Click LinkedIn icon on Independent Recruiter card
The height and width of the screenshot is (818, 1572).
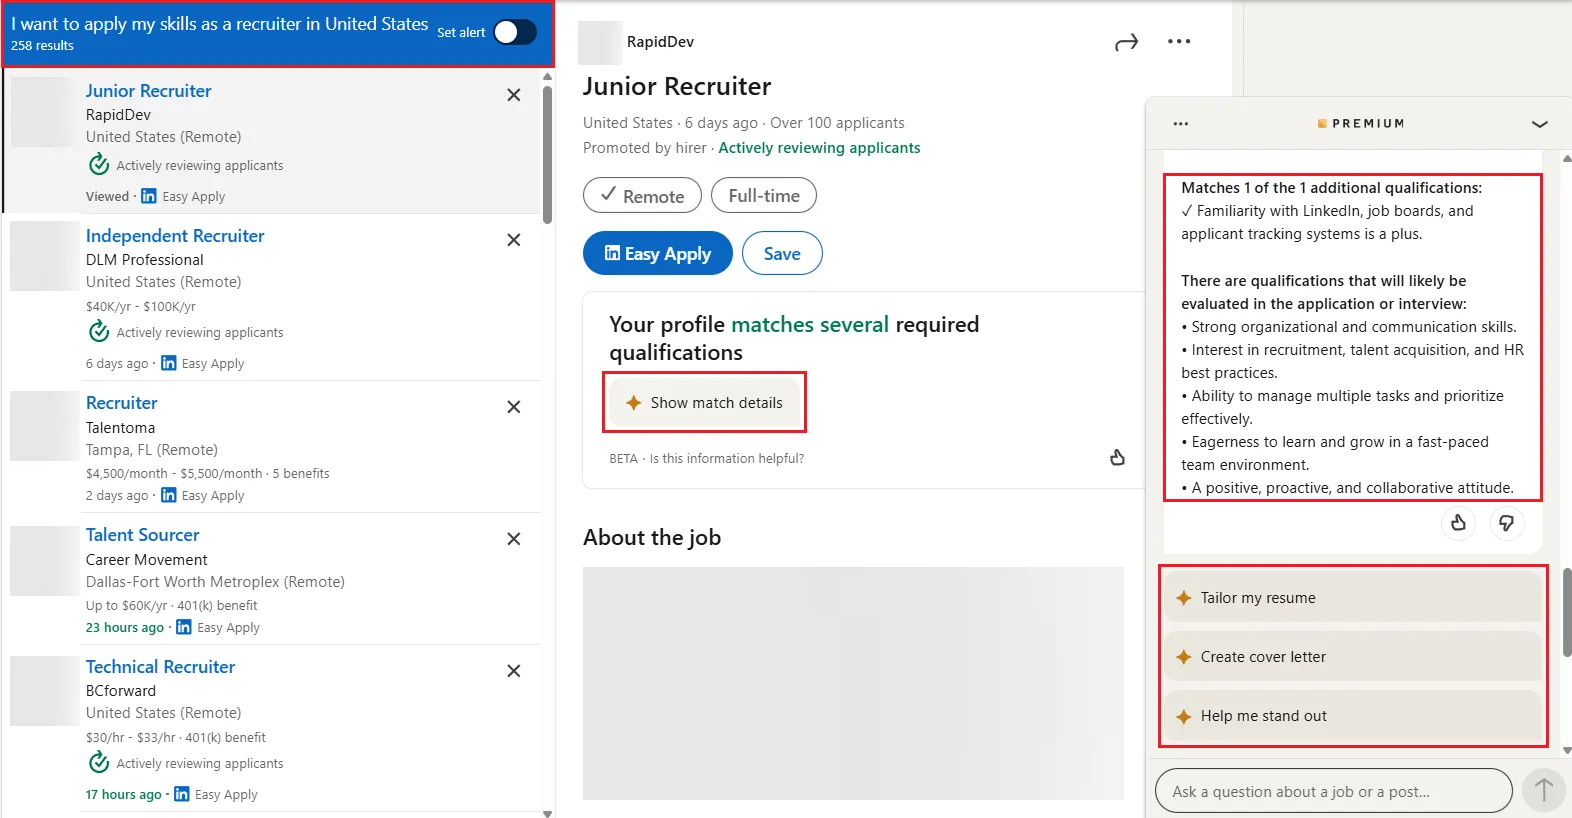(168, 363)
